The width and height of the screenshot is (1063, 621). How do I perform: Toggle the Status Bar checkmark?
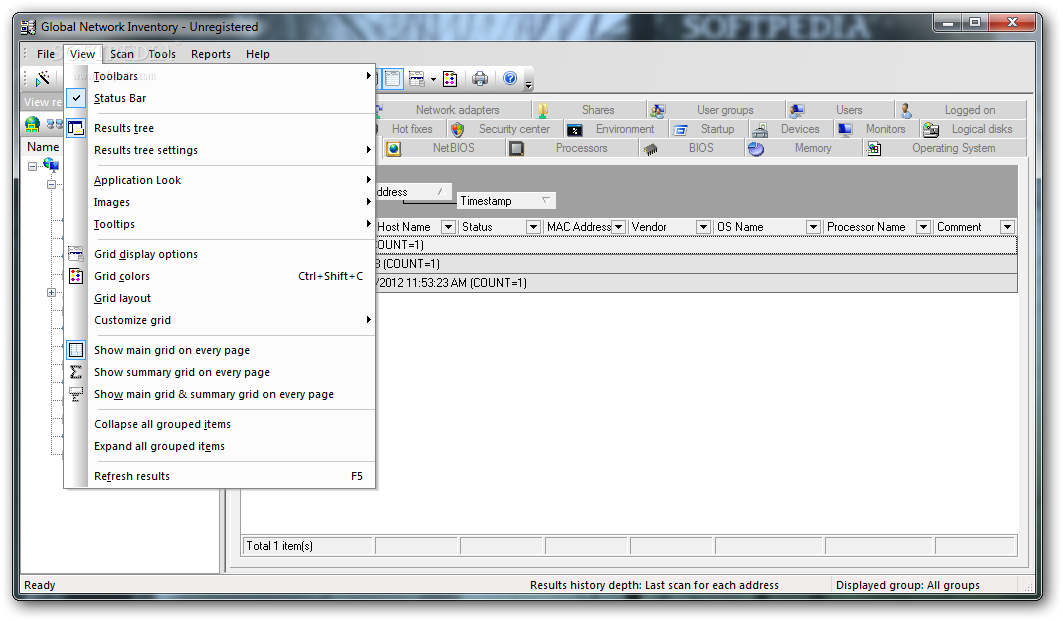pos(76,98)
